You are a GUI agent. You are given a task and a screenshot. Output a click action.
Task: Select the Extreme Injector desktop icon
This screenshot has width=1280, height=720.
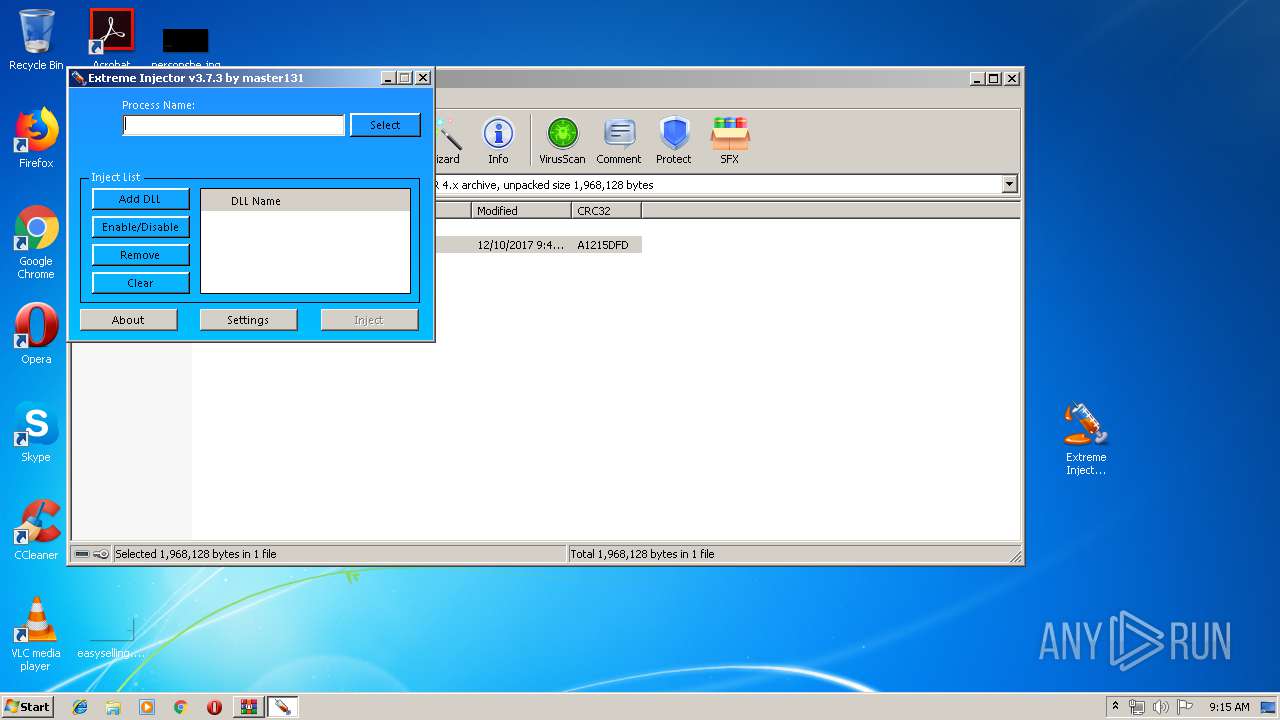pos(1086,438)
